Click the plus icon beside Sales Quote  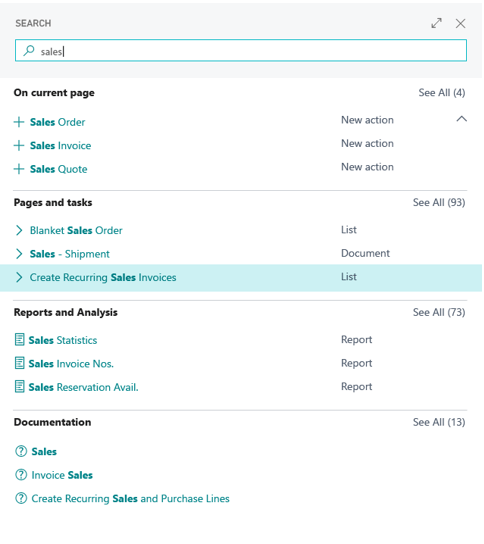pos(19,169)
